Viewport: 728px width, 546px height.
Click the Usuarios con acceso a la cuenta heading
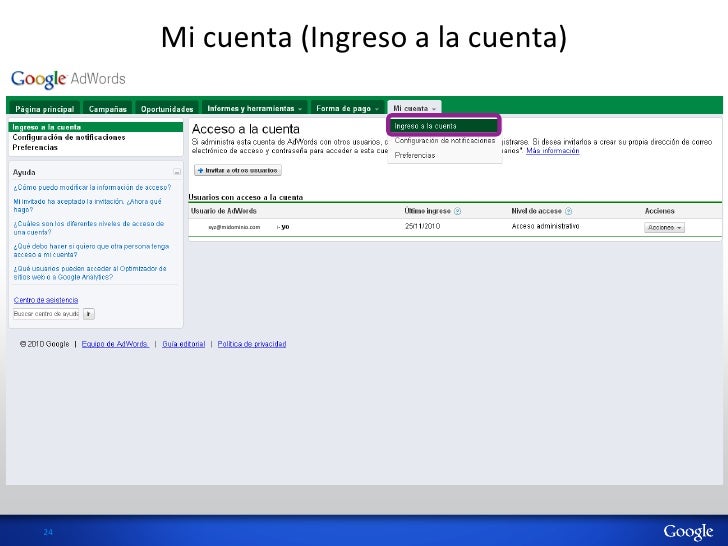[x=246, y=197]
